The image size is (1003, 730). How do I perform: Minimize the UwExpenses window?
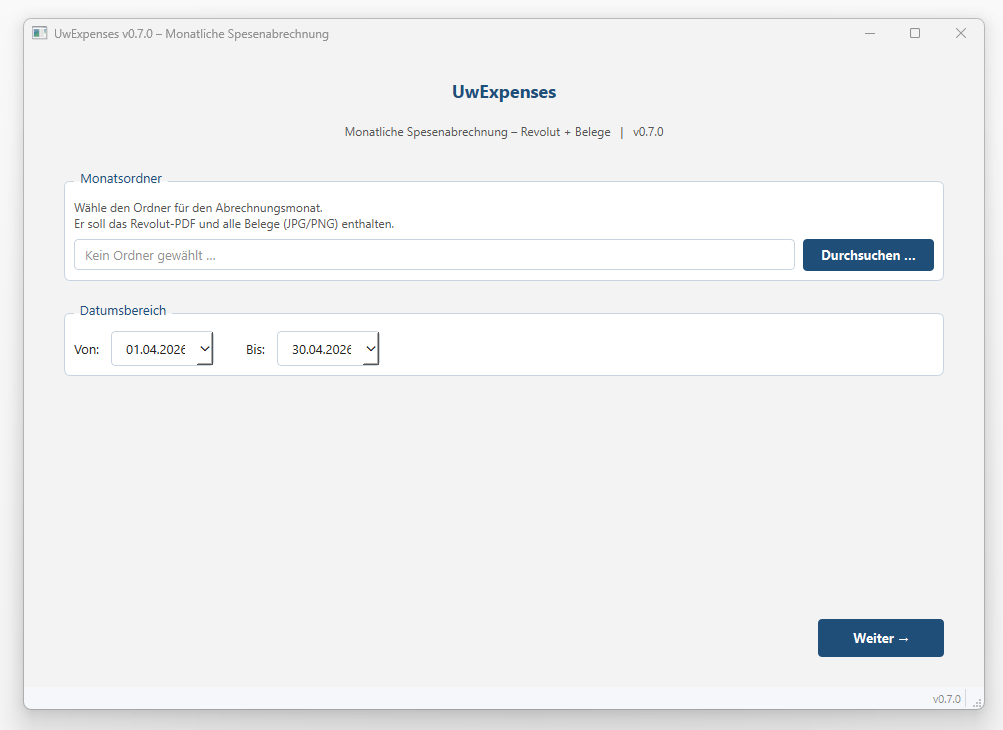(870, 33)
